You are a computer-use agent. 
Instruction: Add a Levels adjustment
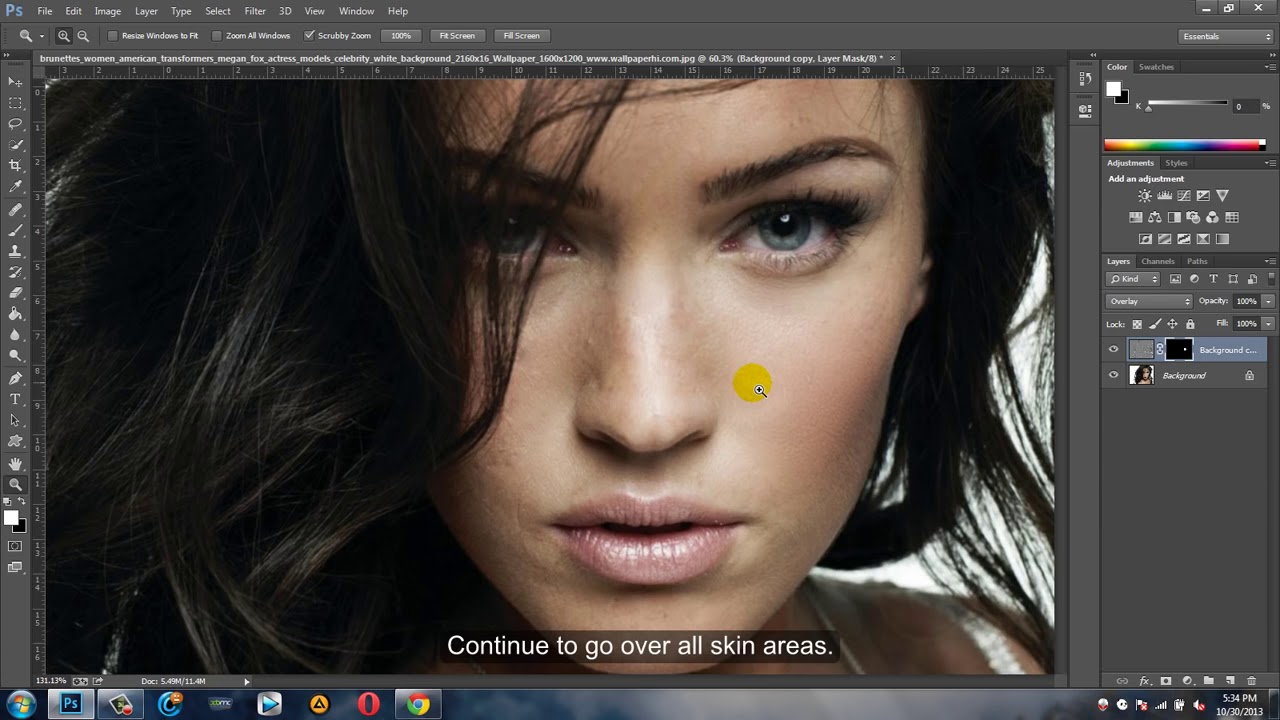(x=1164, y=196)
